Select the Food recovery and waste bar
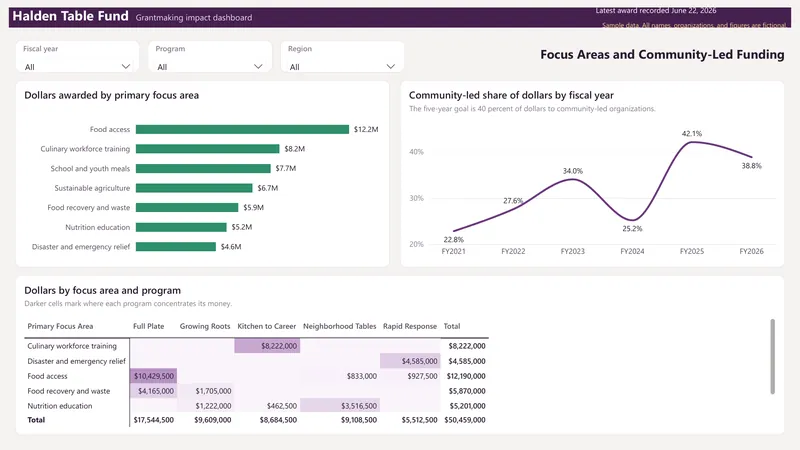Viewport: 800px width, 450px height. point(187,208)
